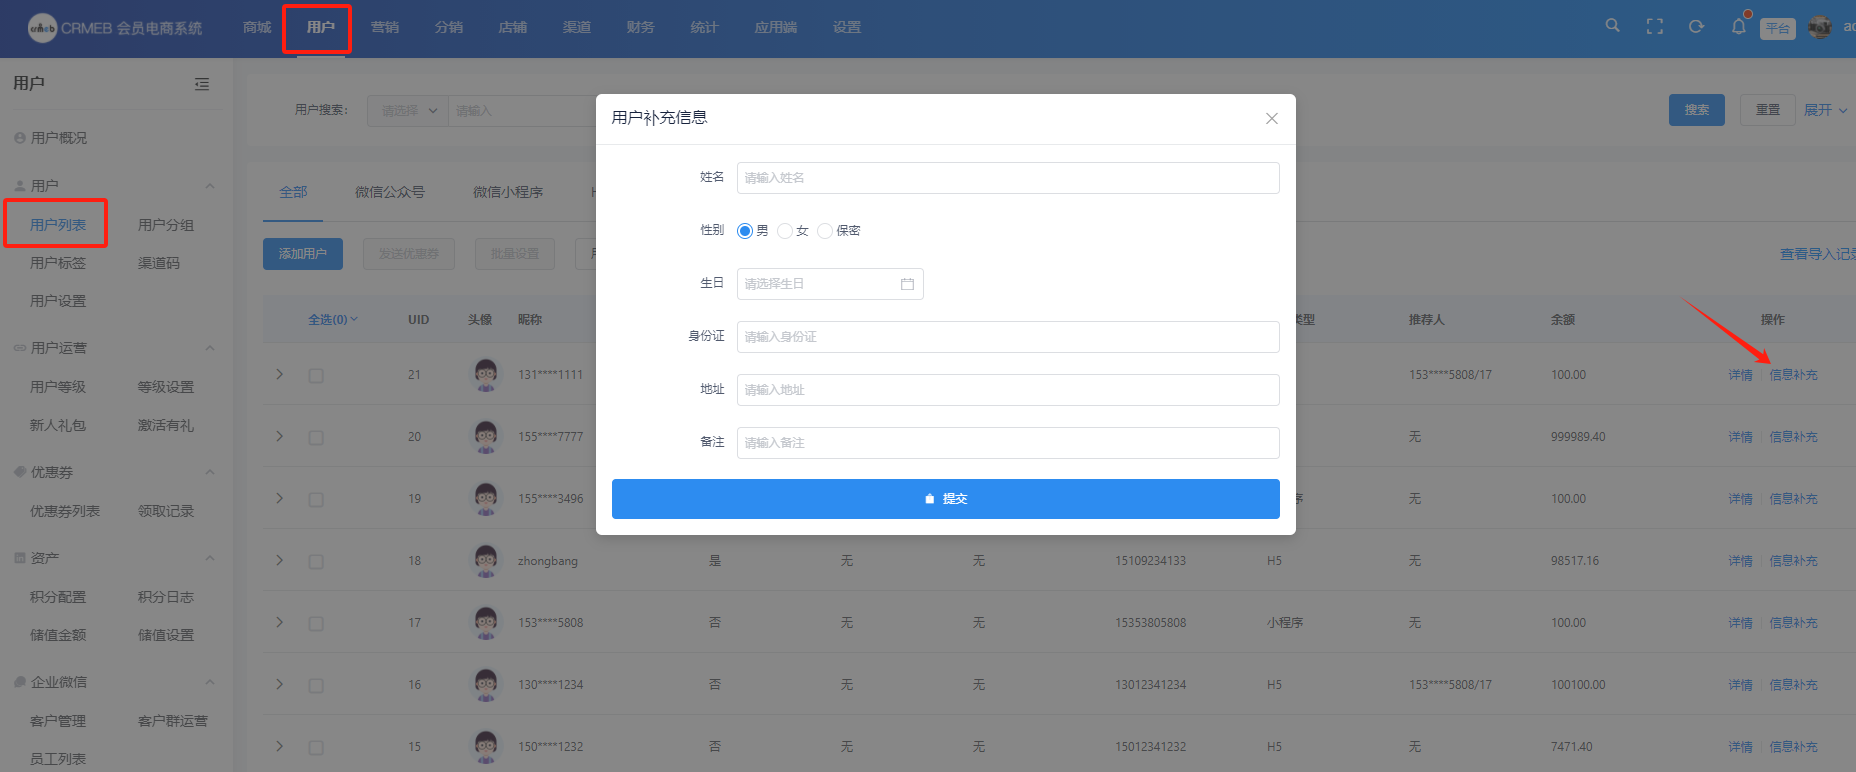Click the CRMEB logo icon
Viewport: 1856px width, 772px height.
point(42,28)
